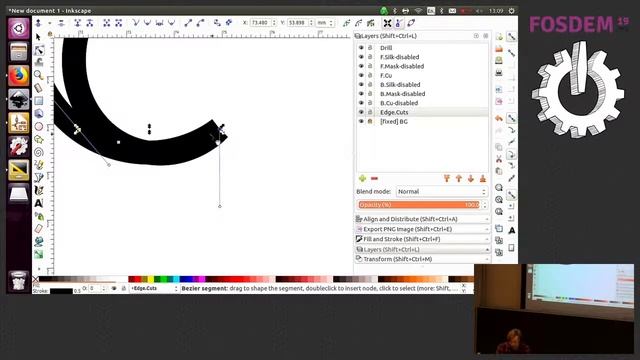Open the Ubuntu Dash home button
Image resolution: width=640 pixels, height=360 pixels.
pyautogui.click(x=19, y=28)
